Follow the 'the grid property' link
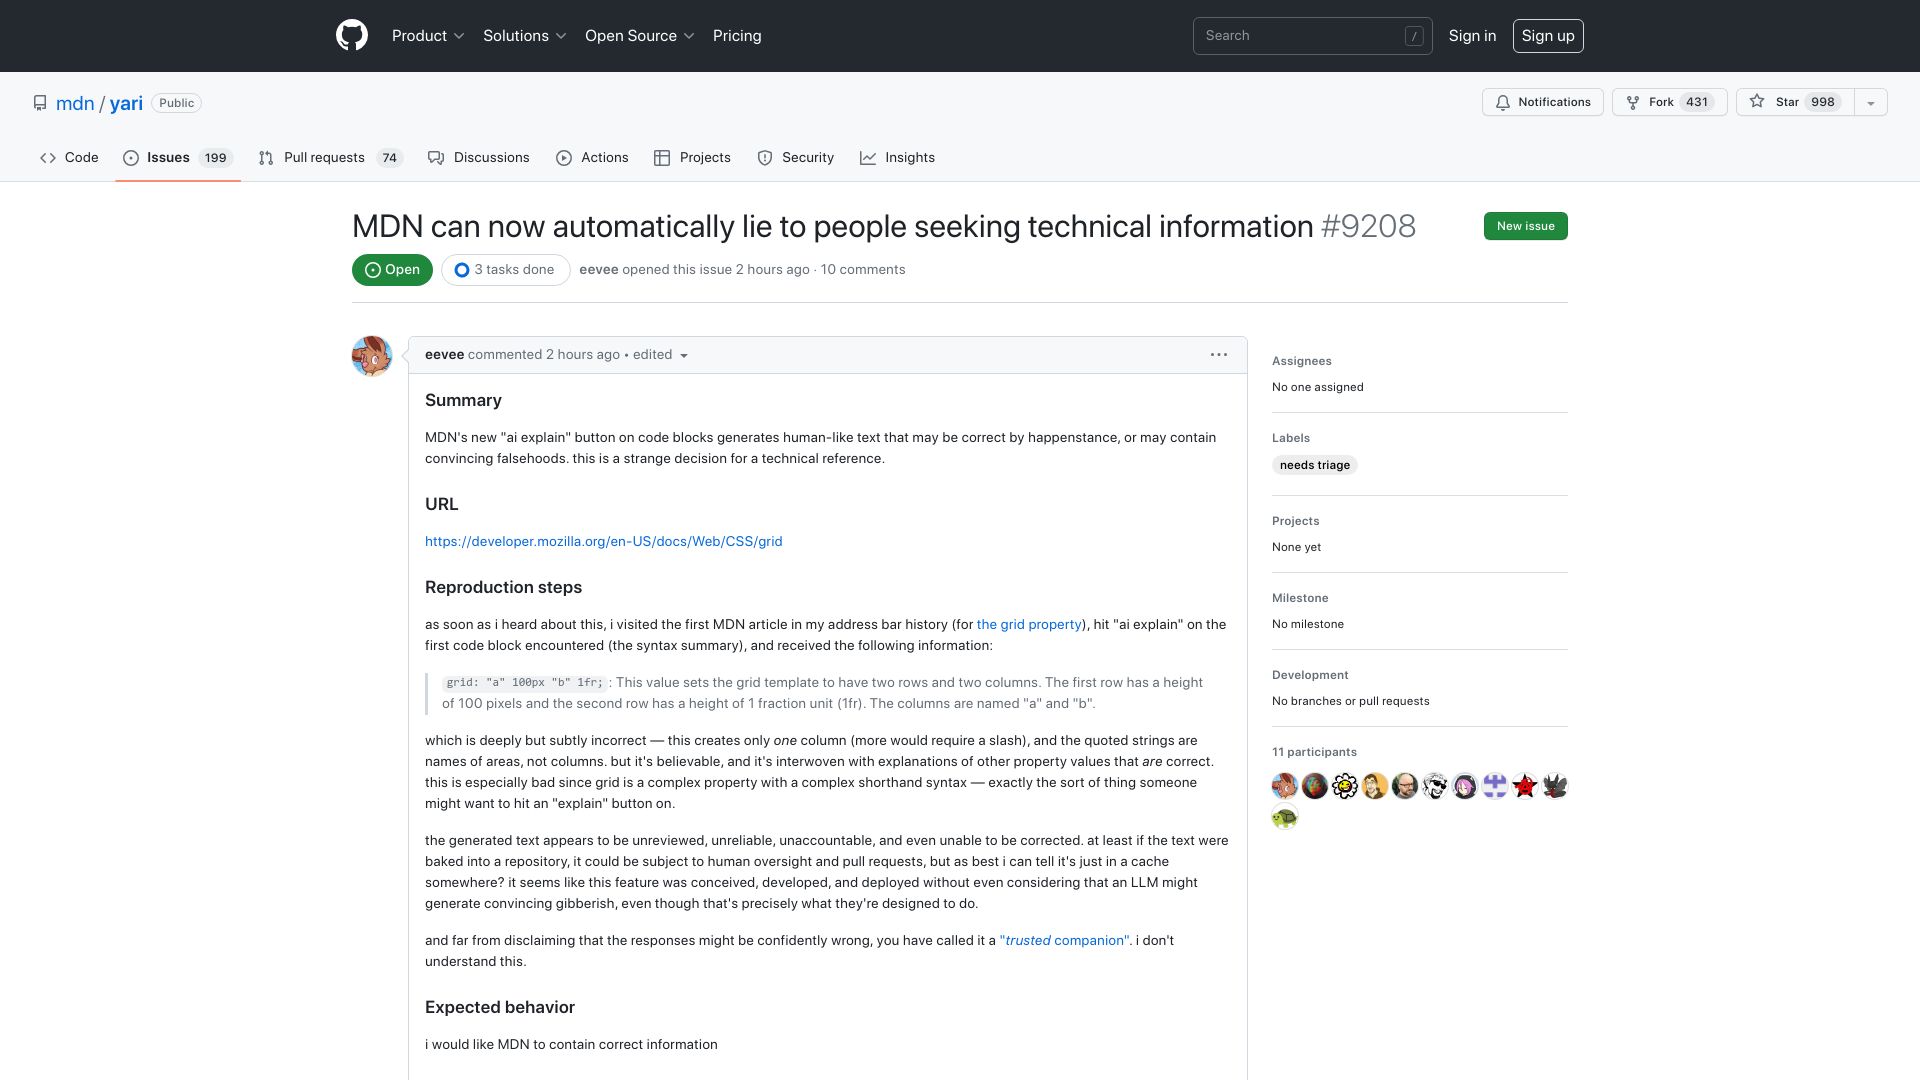This screenshot has width=1920, height=1080. (x=1029, y=624)
